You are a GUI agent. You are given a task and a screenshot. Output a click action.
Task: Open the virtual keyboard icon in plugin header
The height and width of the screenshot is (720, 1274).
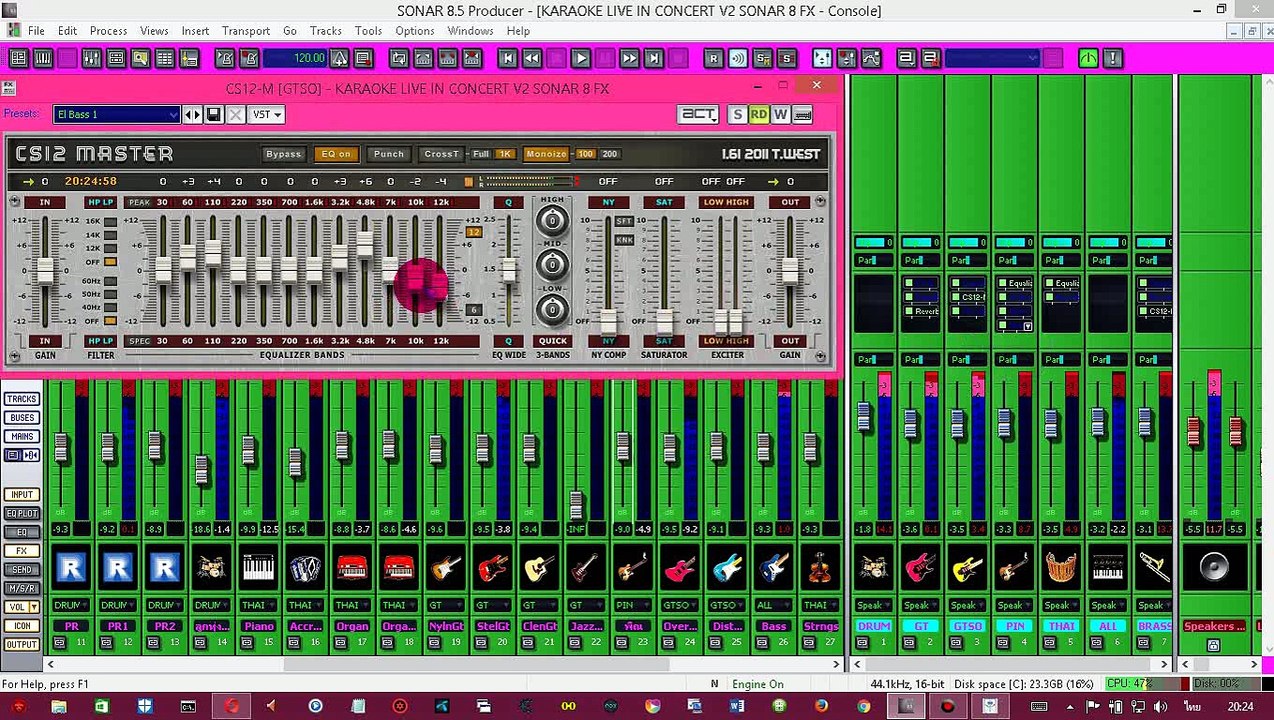pos(802,115)
